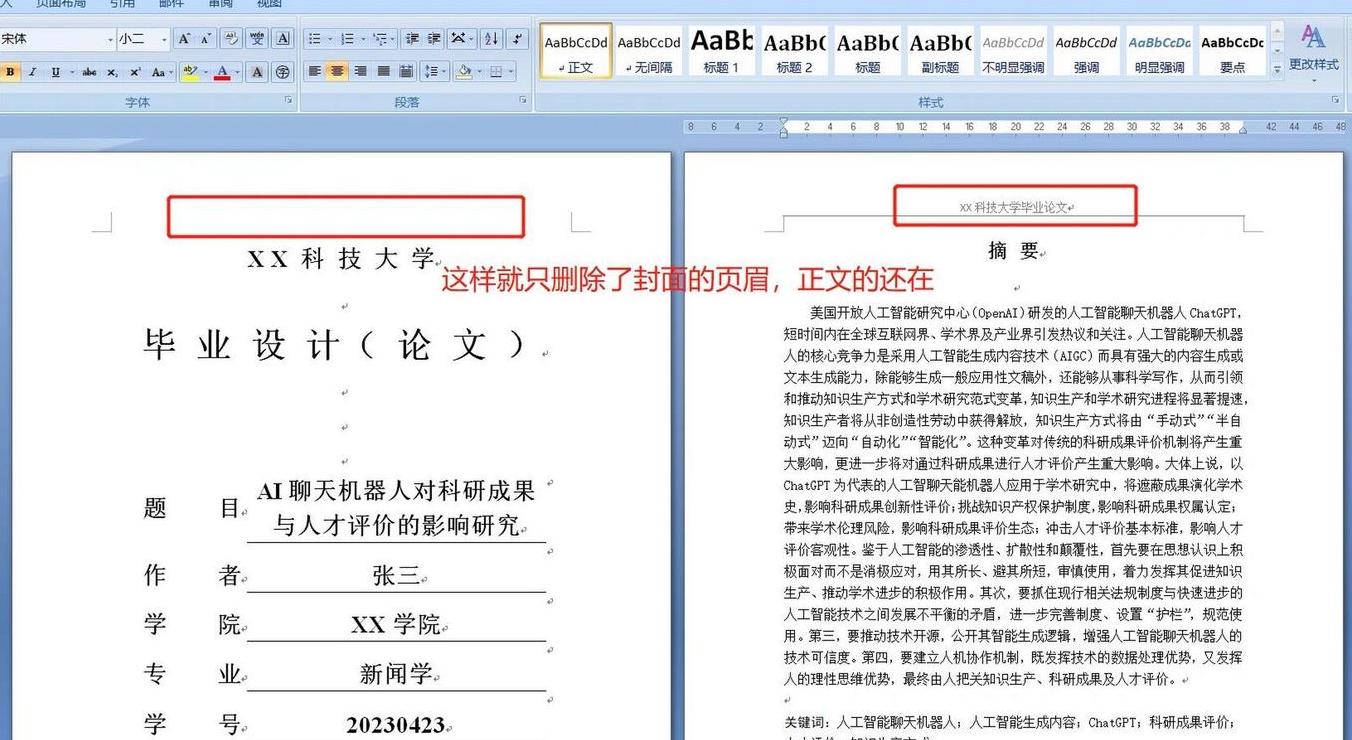Toggle Bold formatting
1352x740 pixels.
coord(10,72)
